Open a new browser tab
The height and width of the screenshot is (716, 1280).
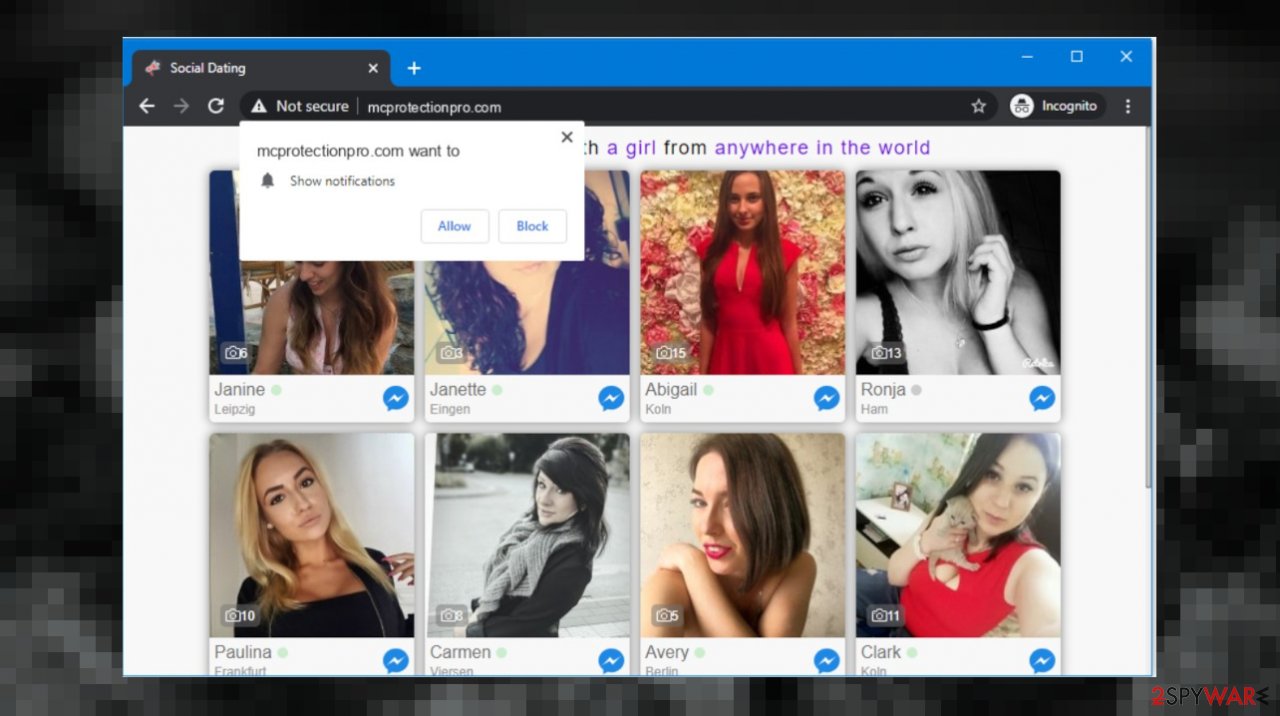[414, 68]
